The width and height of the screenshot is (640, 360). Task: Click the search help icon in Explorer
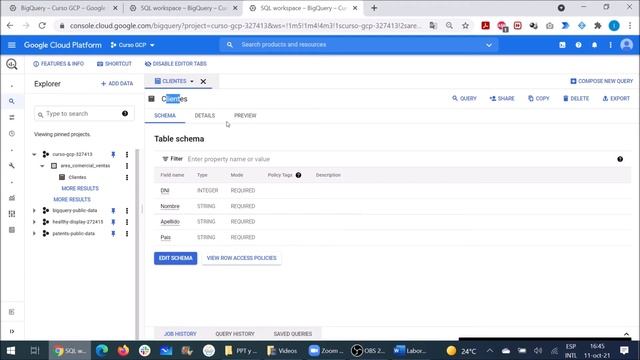pos(125,113)
